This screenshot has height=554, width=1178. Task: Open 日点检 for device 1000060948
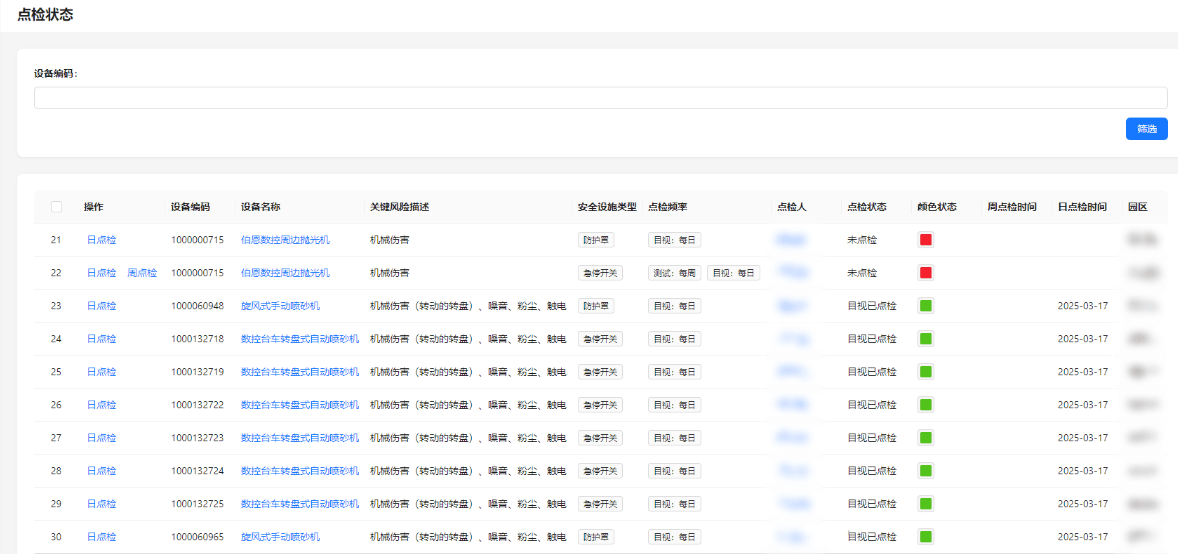coord(101,306)
